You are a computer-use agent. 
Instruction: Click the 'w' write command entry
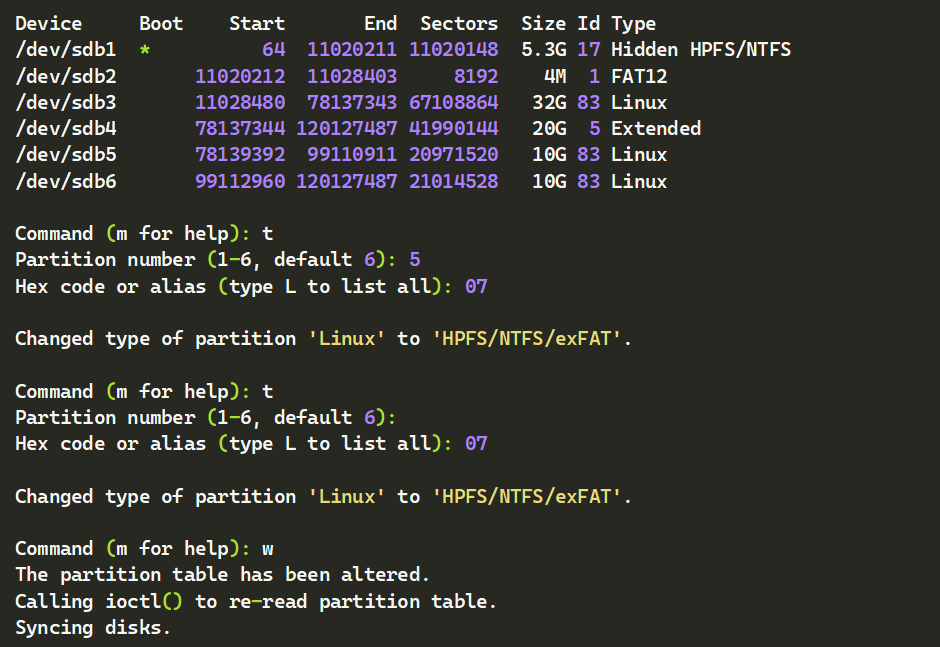click(267, 548)
